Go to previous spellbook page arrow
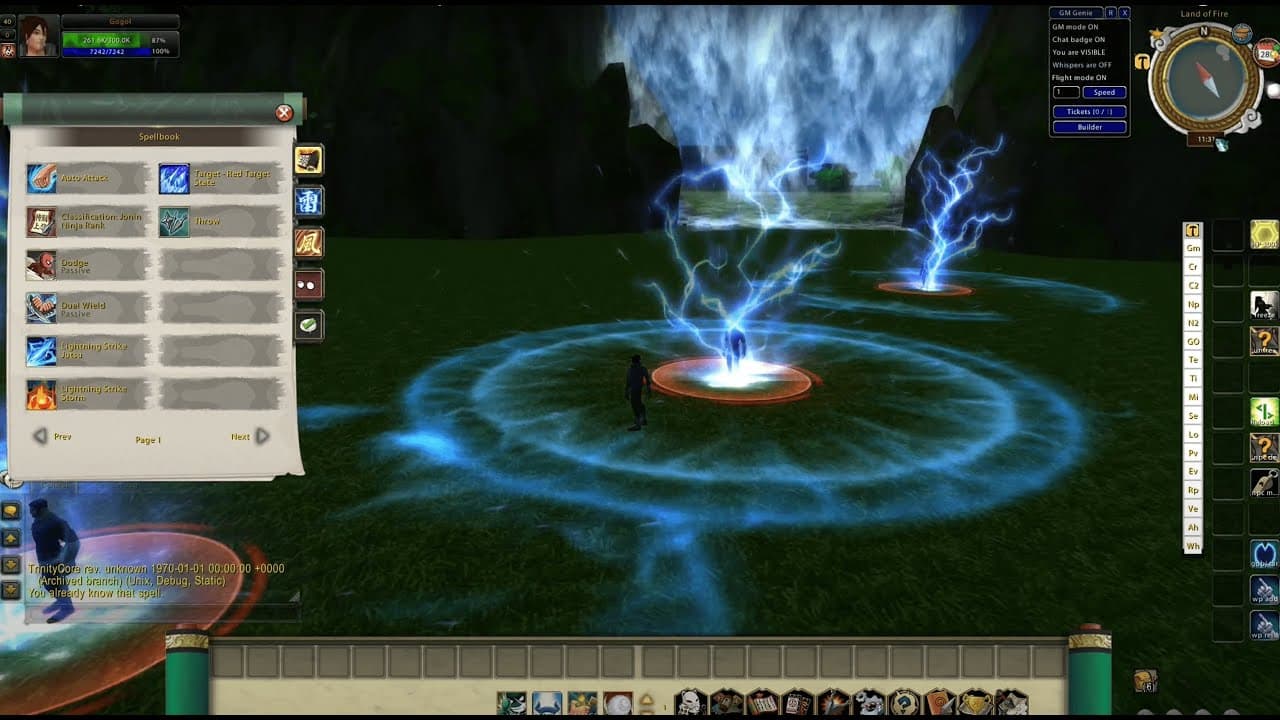The image size is (1280, 720). 41,436
